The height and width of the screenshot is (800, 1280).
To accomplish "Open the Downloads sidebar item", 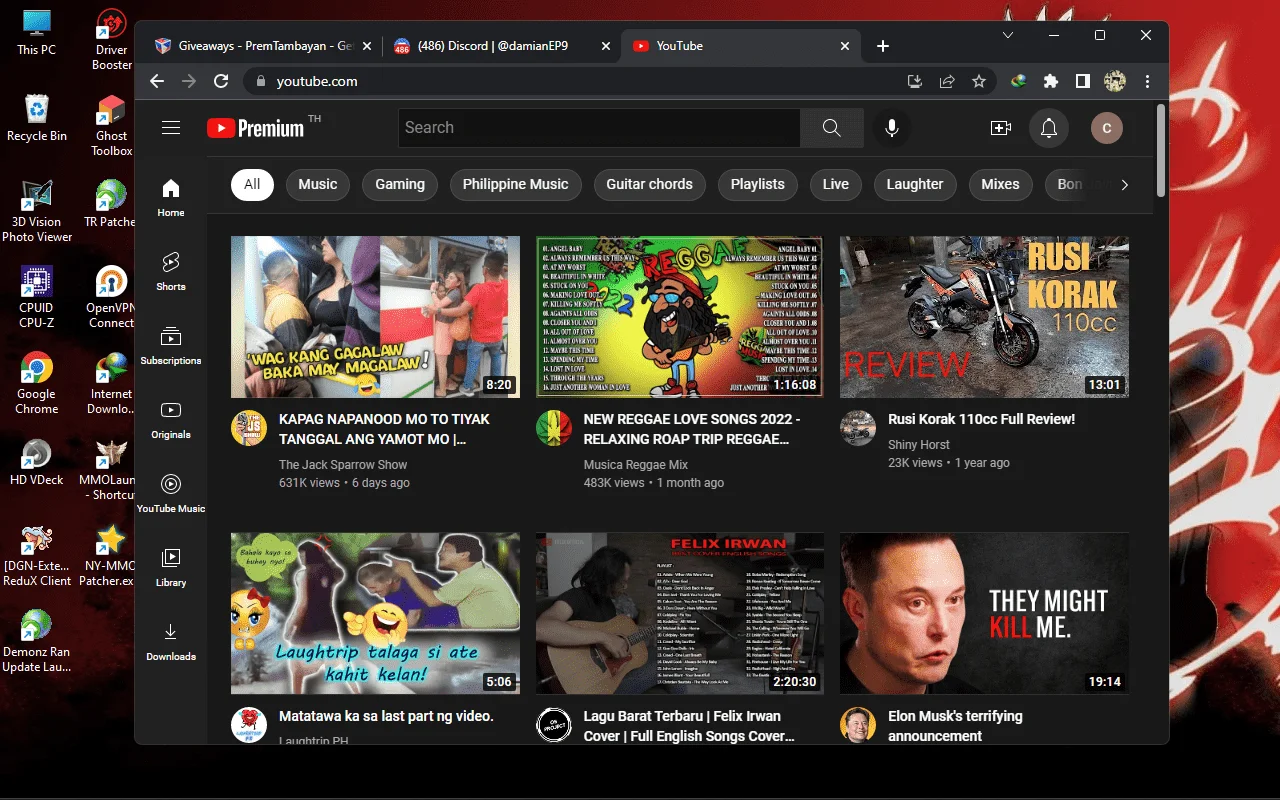I will click(171, 640).
